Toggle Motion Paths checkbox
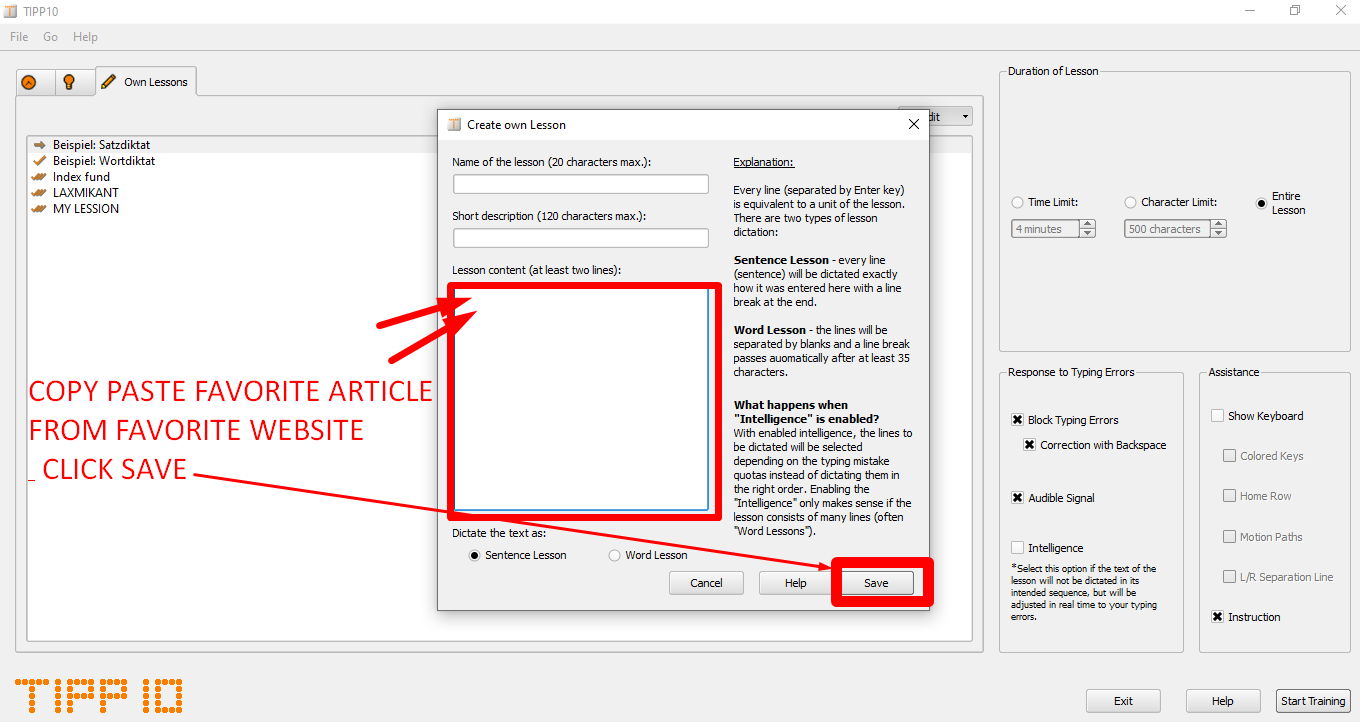The image size is (1360, 722). (1230, 537)
